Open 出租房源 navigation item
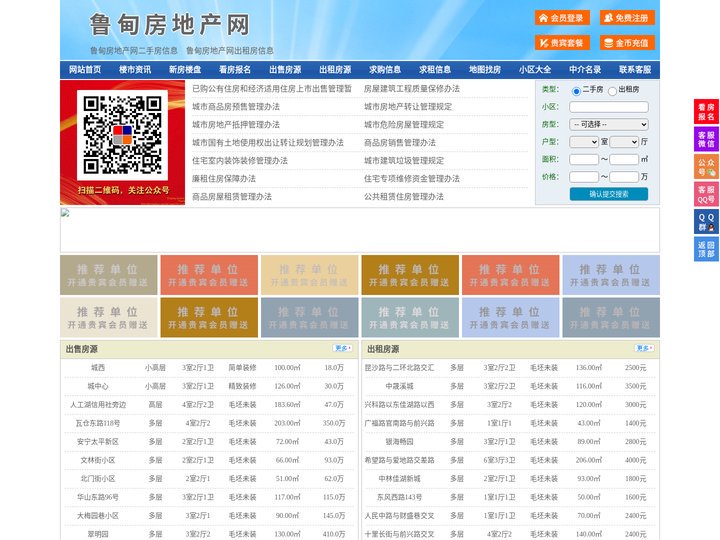This screenshot has width=720, height=540. [335, 70]
